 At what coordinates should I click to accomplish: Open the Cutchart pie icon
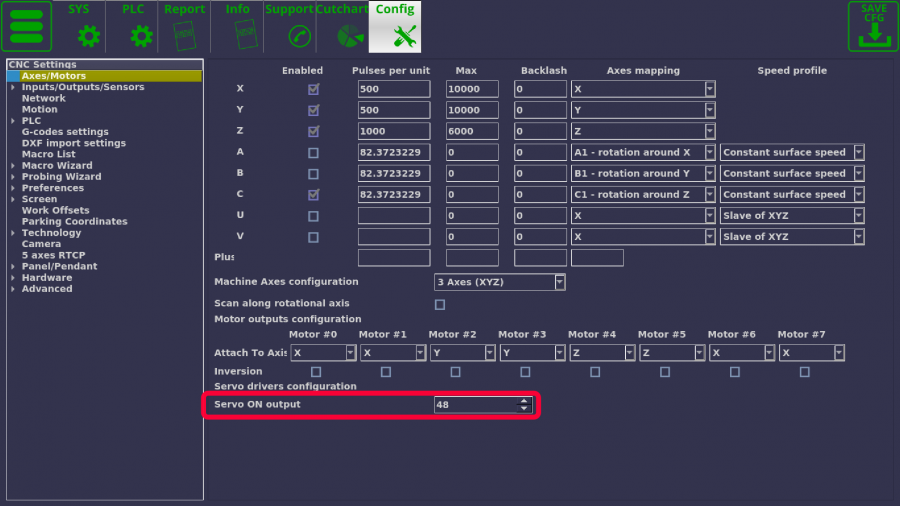[350, 36]
